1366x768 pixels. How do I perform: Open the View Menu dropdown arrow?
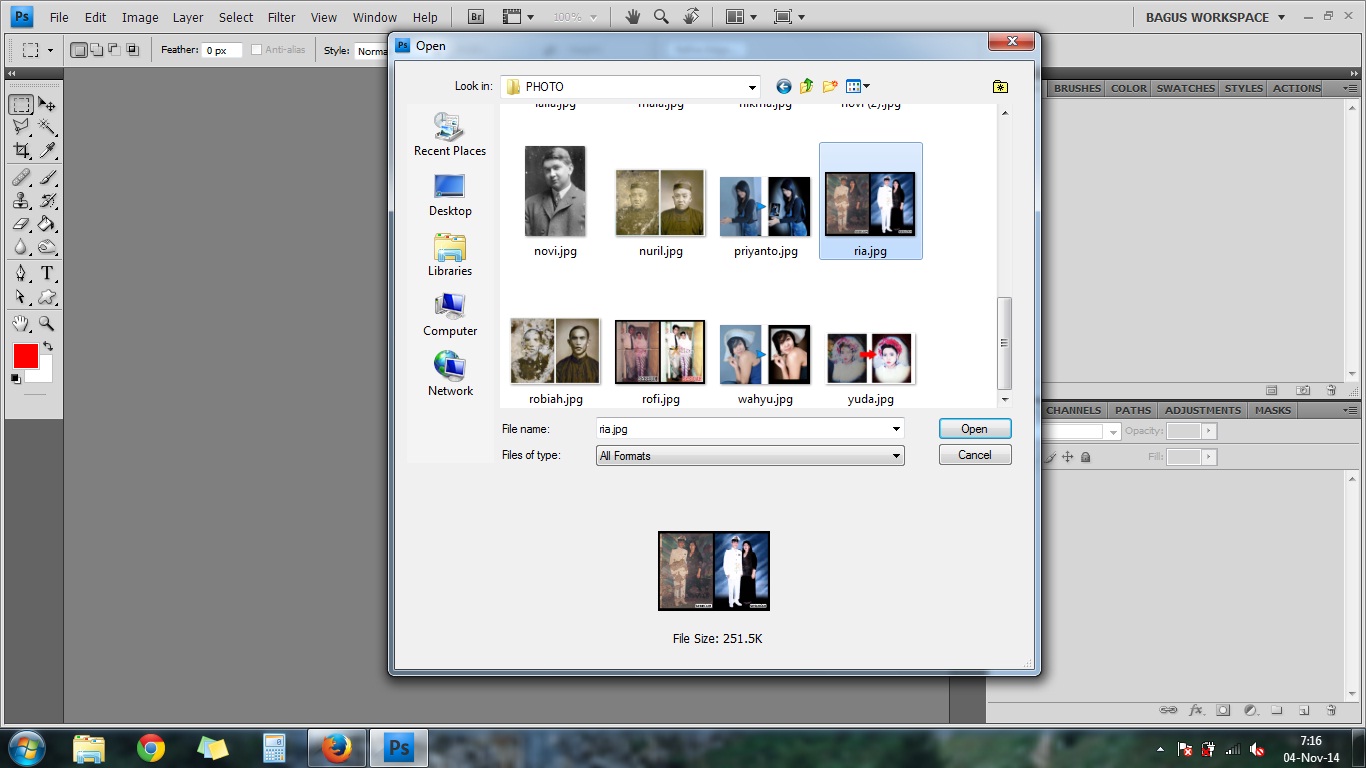[866, 87]
